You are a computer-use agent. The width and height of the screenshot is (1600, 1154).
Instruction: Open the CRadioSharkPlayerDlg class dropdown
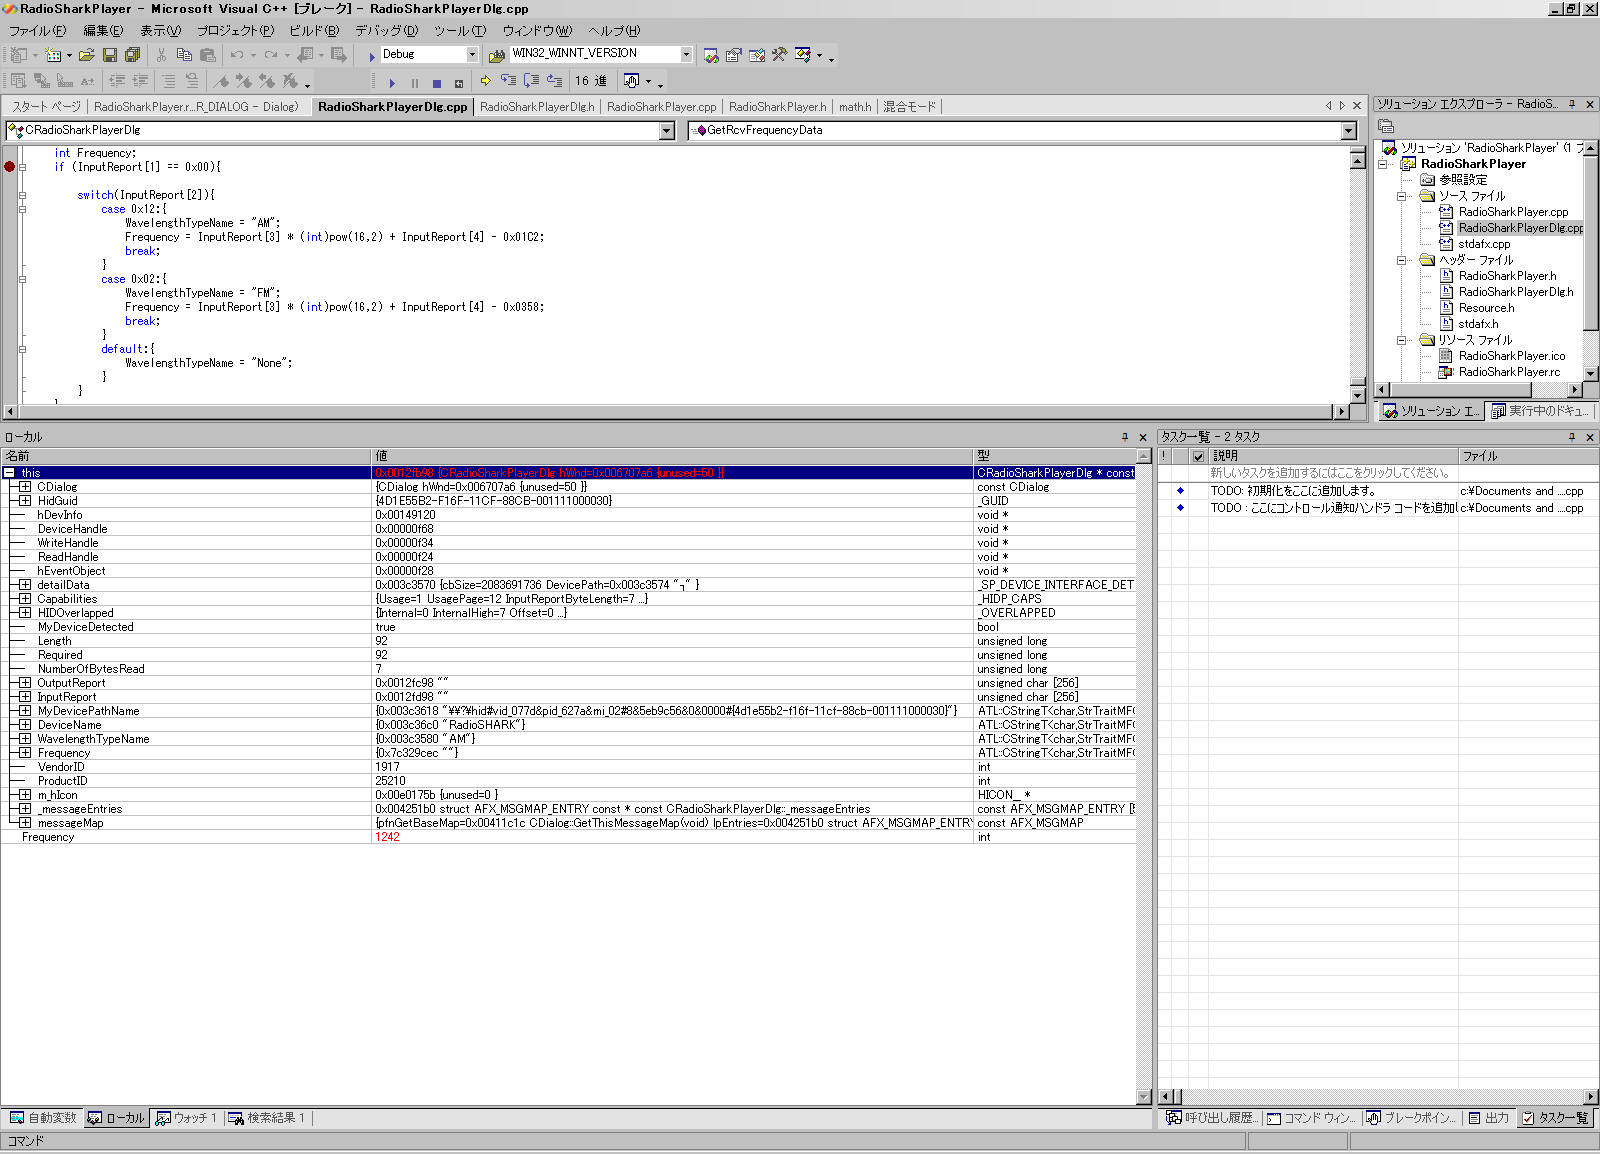click(667, 131)
